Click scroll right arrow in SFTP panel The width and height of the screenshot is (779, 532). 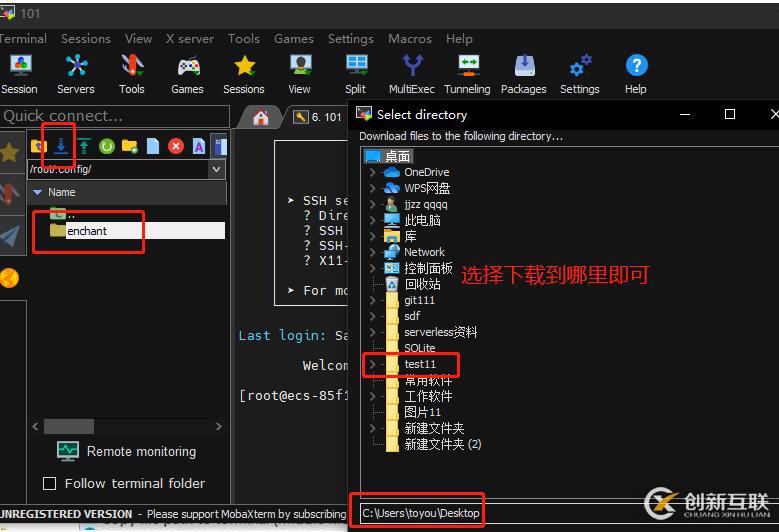(x=219, y=426)
